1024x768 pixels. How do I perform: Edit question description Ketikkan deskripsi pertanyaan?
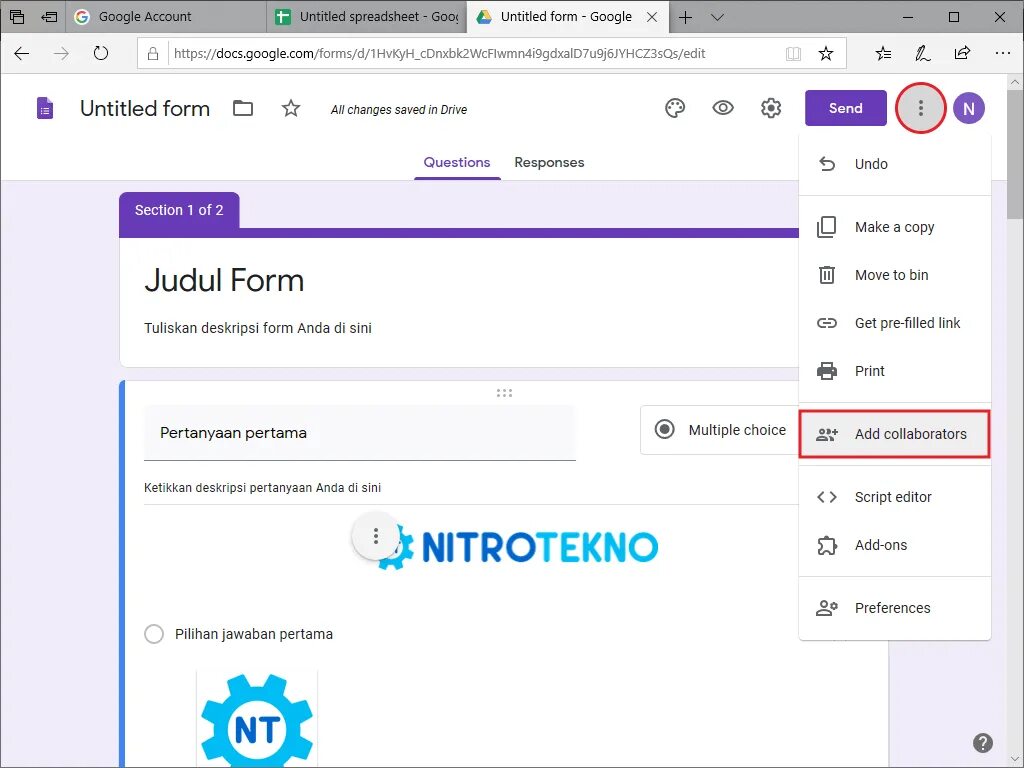click(263, 488)
